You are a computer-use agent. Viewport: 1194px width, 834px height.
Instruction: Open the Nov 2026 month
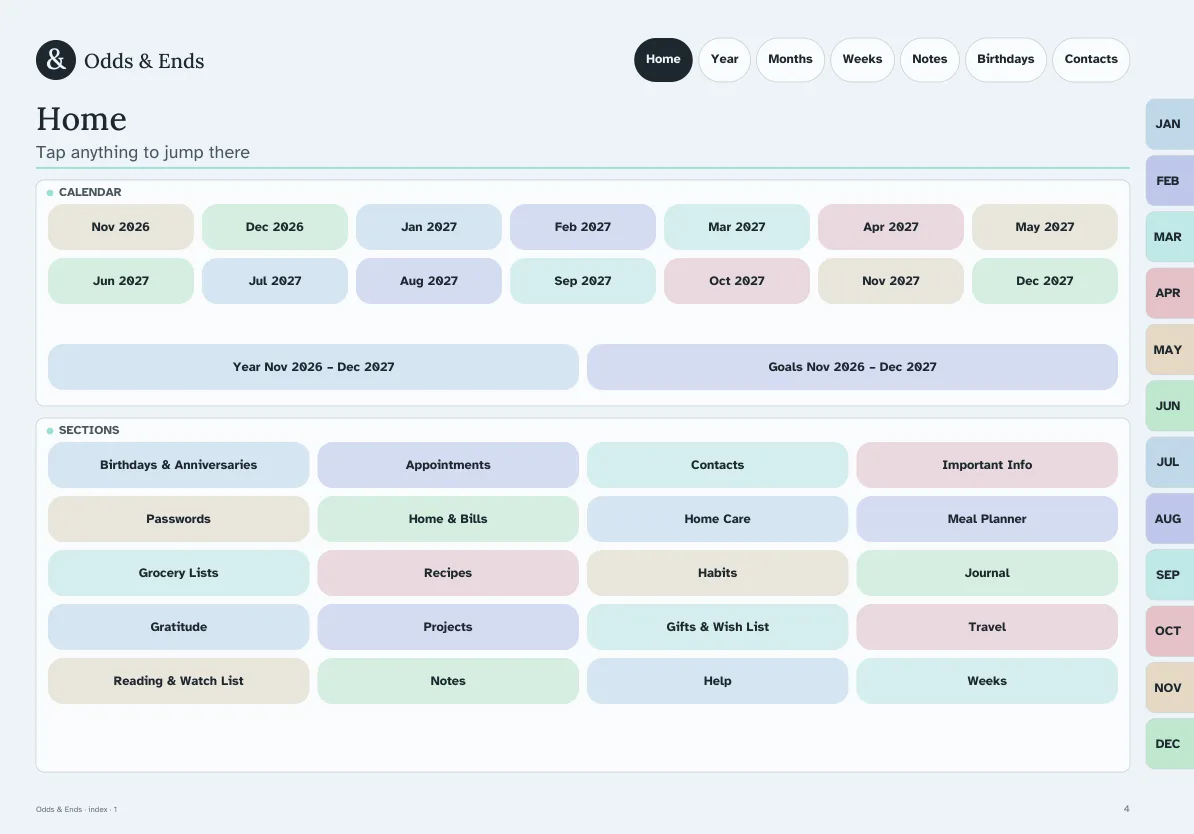120,227
